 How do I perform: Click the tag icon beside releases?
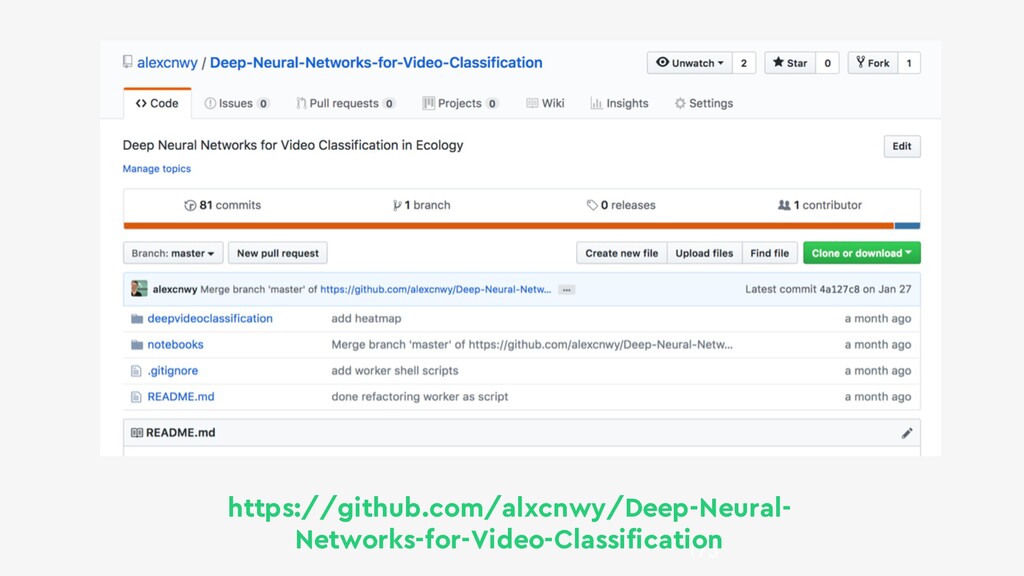[x=592, y=205]
